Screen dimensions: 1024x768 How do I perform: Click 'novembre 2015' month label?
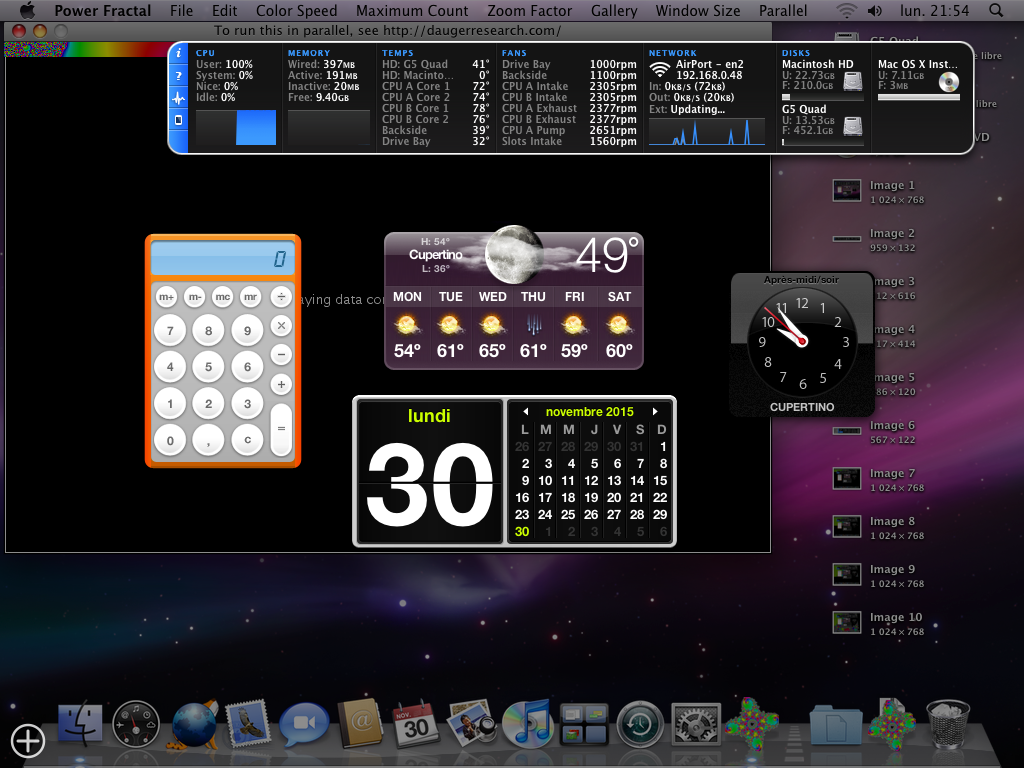tap(590, 412)
